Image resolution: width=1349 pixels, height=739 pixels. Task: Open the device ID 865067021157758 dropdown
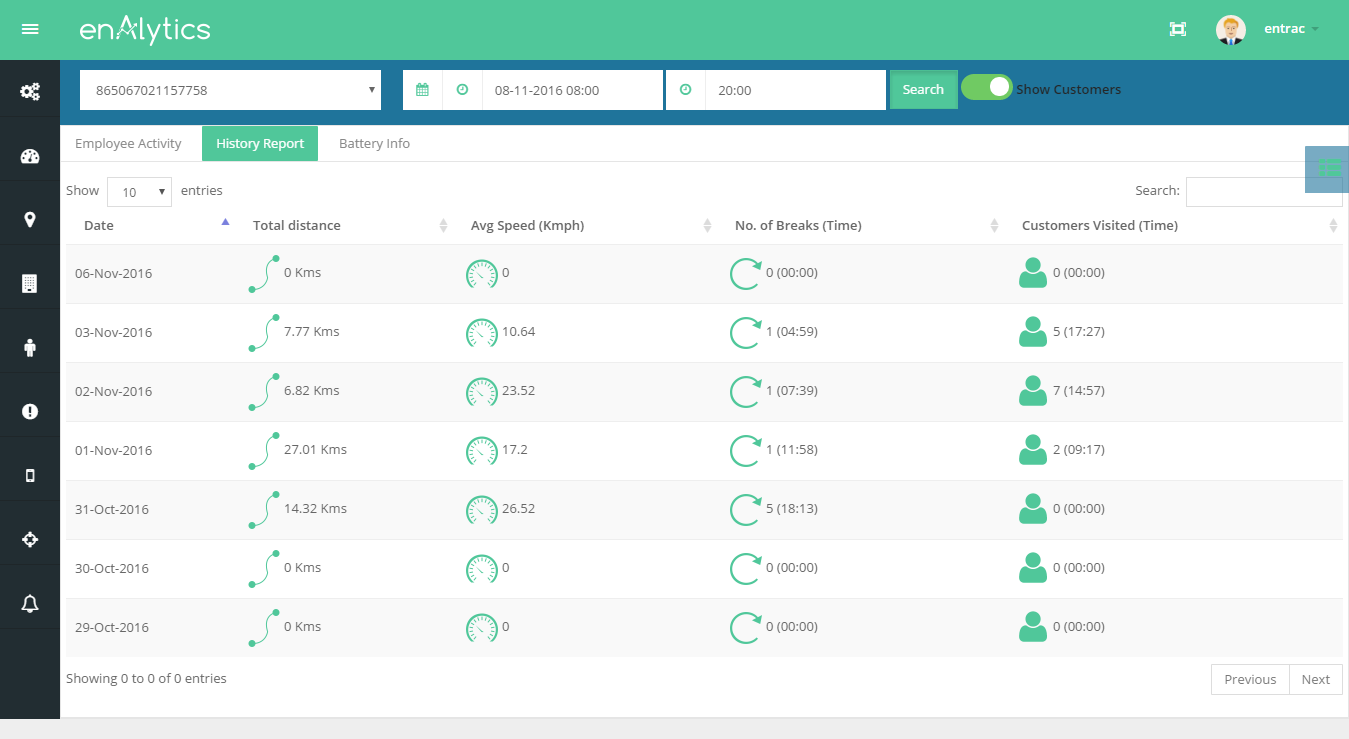tap(230, 90)
